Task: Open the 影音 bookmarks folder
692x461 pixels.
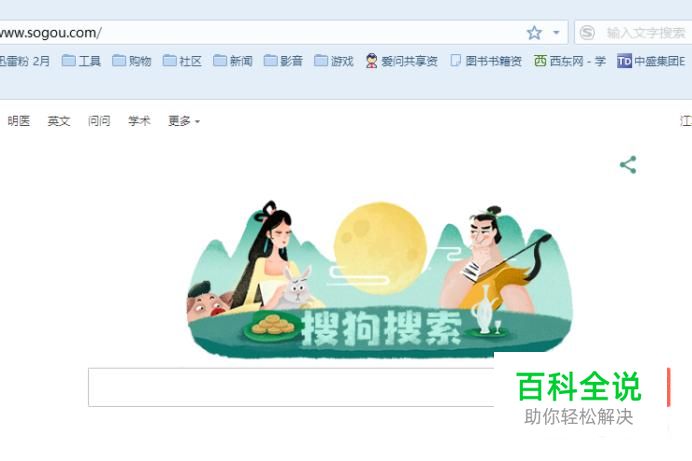Action: (x=283, y=61)
